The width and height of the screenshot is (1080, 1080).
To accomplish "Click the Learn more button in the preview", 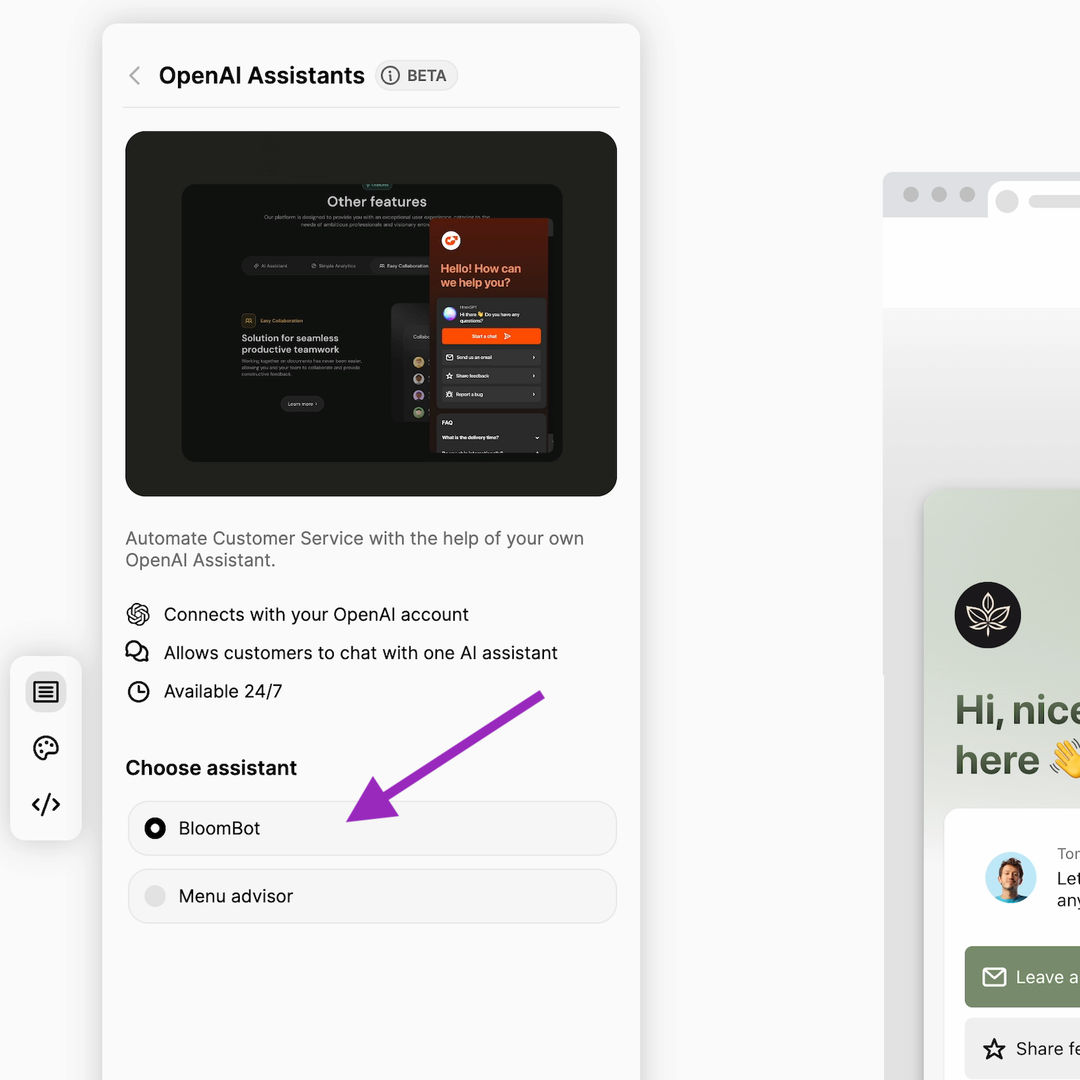I will coord(302,404).
